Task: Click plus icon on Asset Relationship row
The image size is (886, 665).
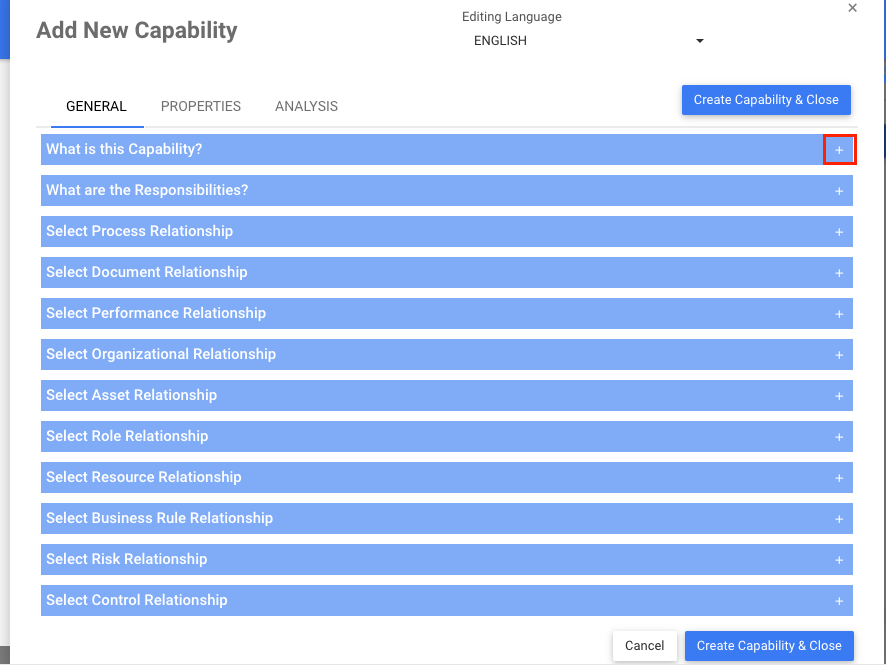Action: coord(839,396)
